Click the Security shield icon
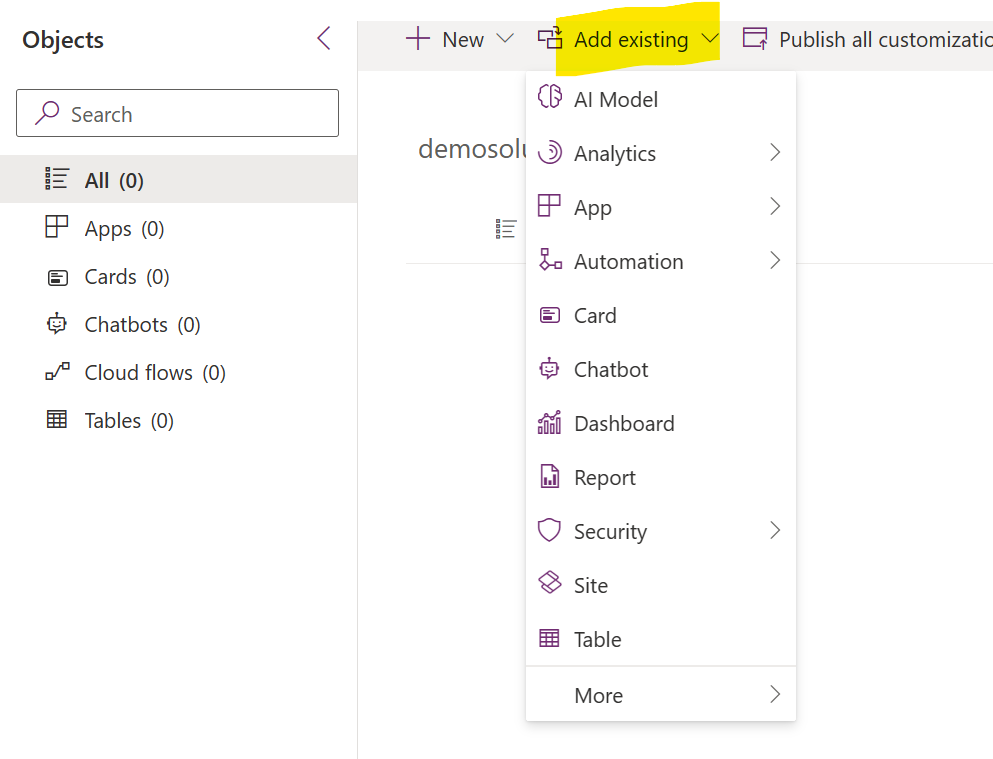 click(549, 530)
